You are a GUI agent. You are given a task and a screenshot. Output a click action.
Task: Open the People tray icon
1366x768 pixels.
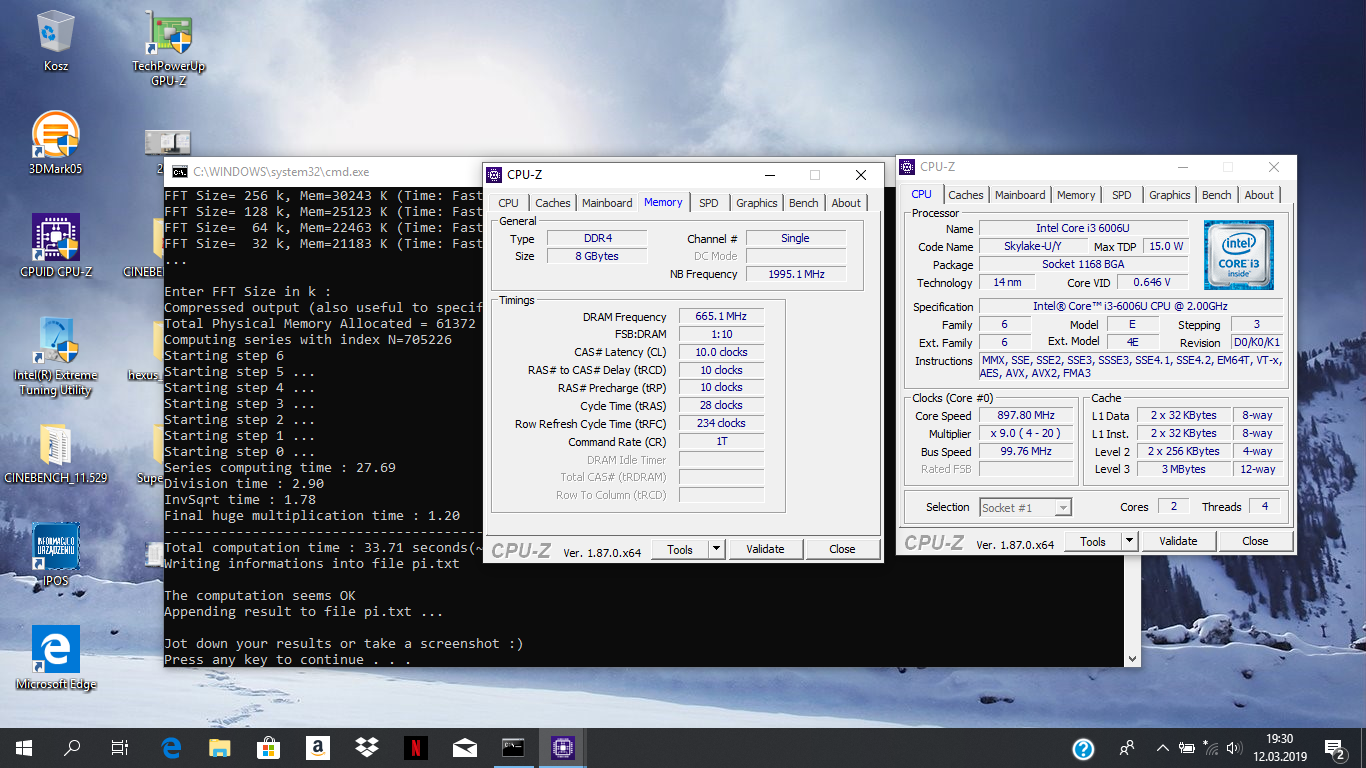click(1127, 748)
